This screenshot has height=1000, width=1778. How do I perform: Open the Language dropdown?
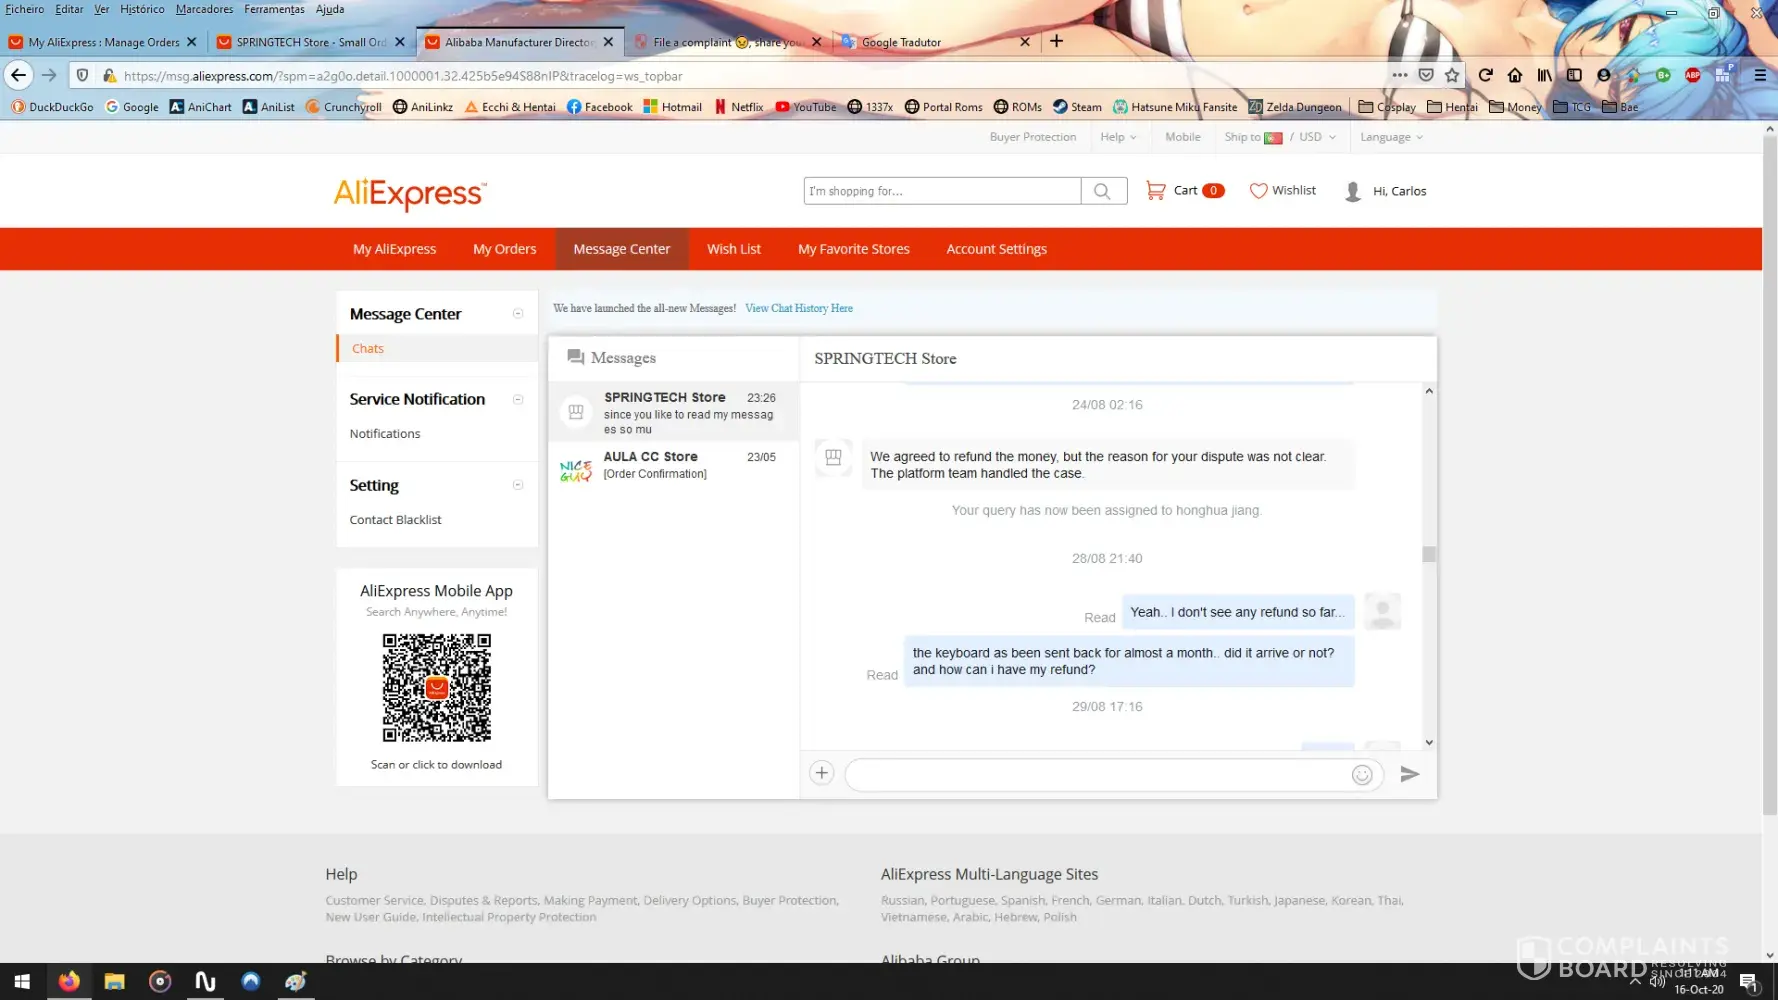1390,137
